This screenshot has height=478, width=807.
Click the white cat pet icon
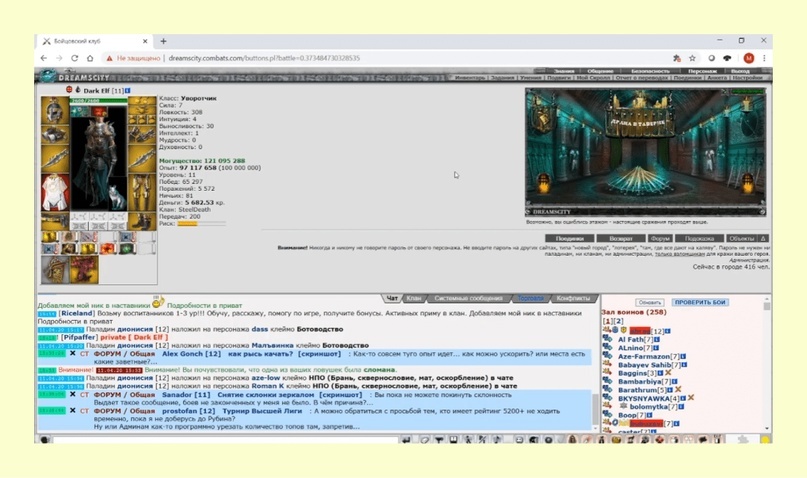[117, 198]
